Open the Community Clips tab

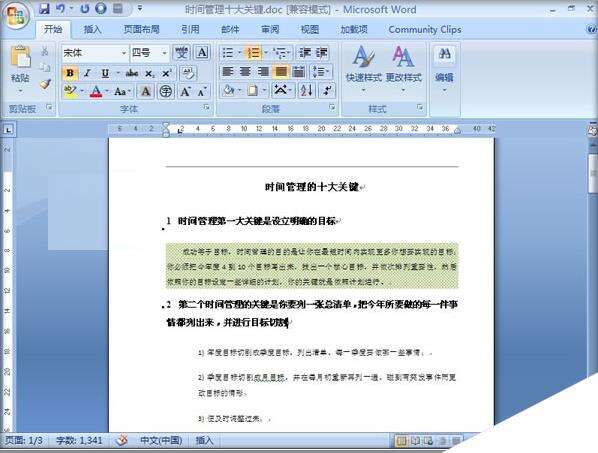(x=425, y=29)
